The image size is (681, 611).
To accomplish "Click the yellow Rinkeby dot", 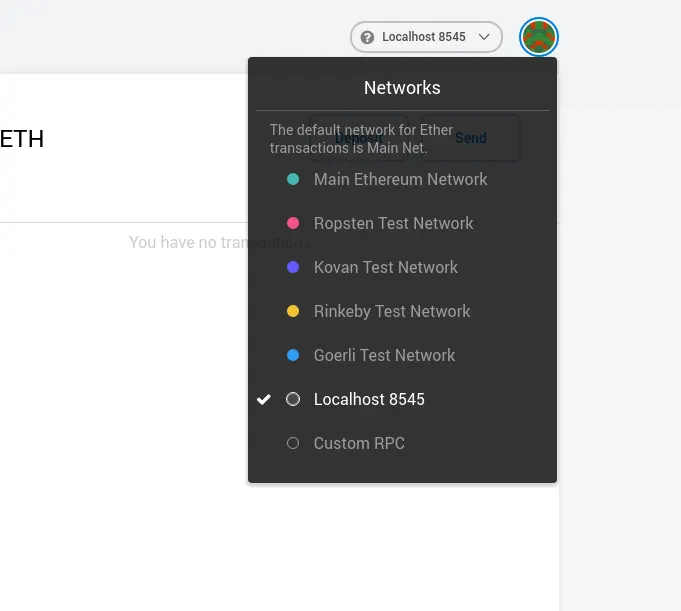I will tap(293, 311).
